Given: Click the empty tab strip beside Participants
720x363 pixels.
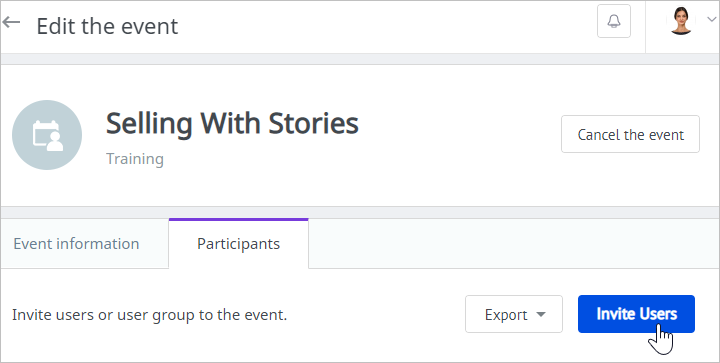Looking at the screenshot, I should click(513, 244).
